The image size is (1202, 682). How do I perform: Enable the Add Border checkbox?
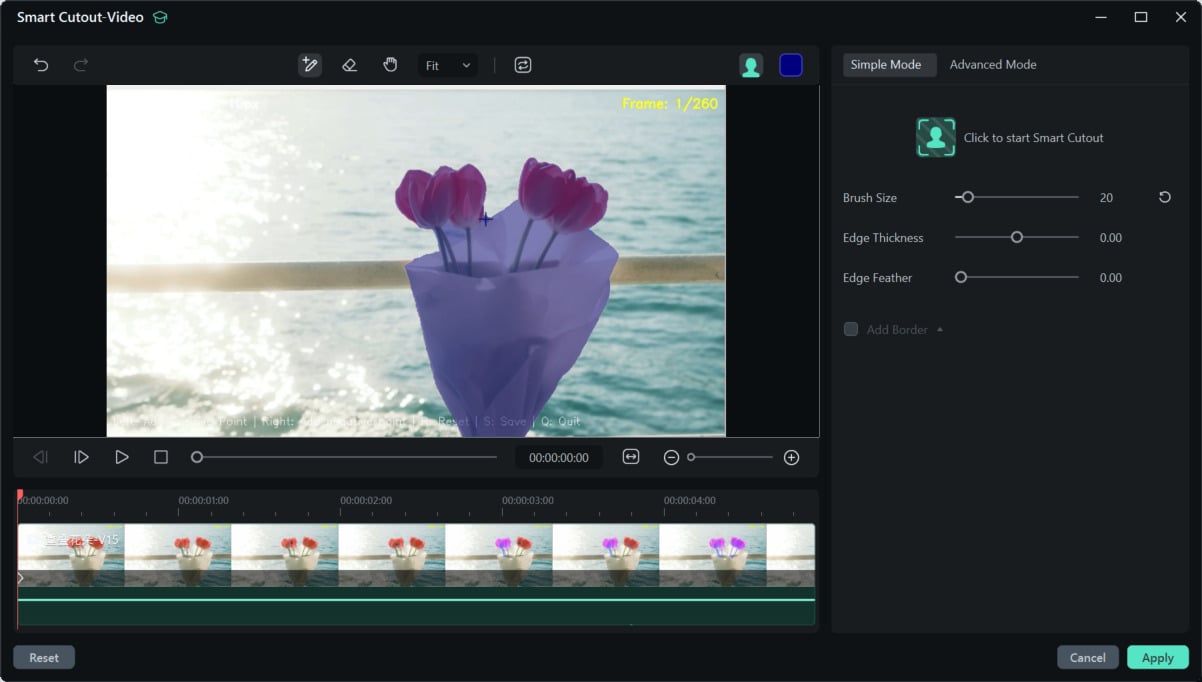click(x=851, y=329)
